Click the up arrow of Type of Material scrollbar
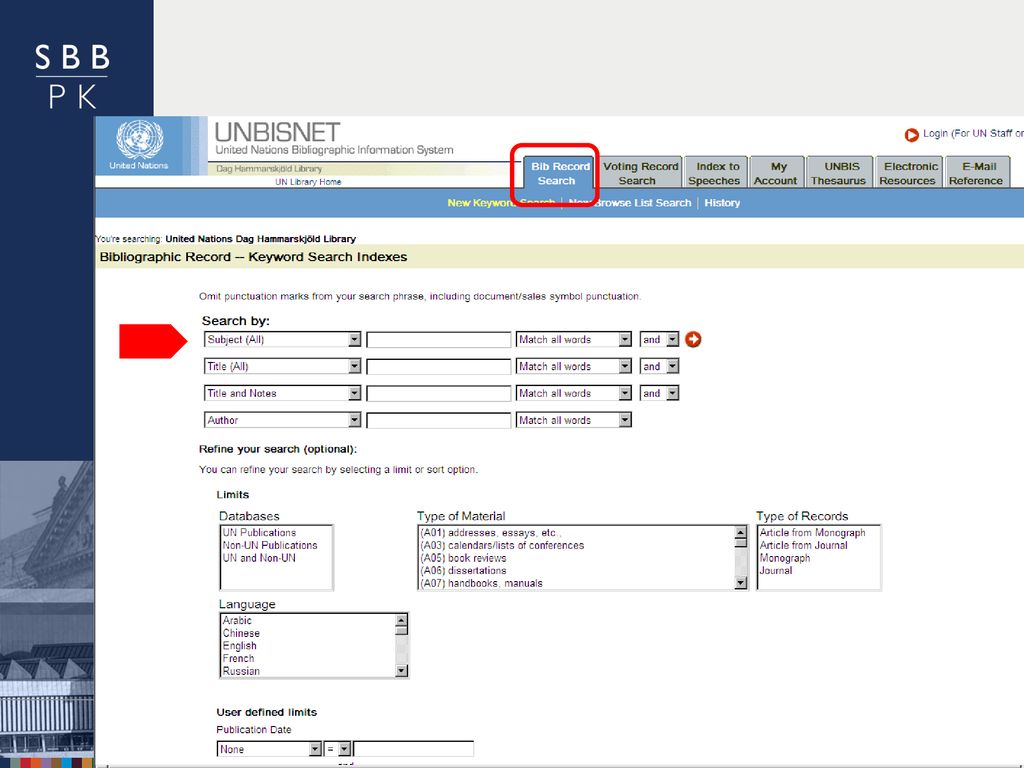 741,533
